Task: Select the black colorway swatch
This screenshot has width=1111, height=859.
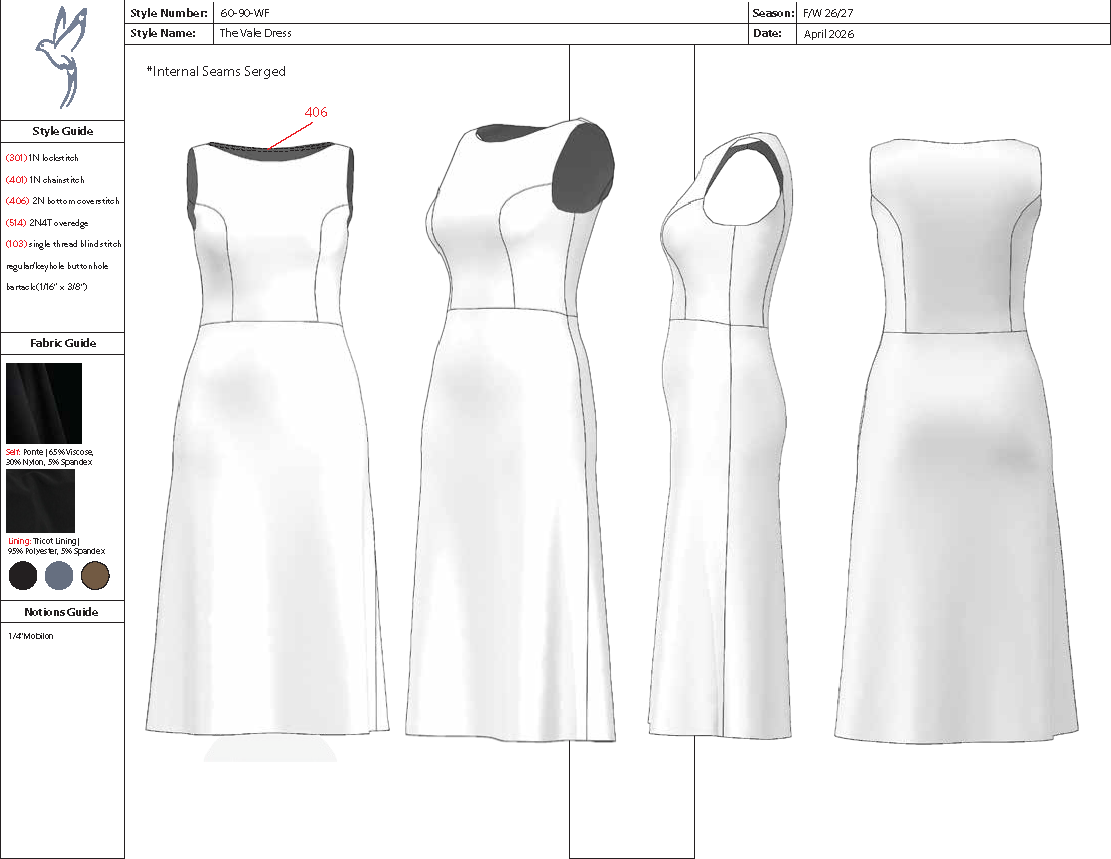Action: click(21, 575)
